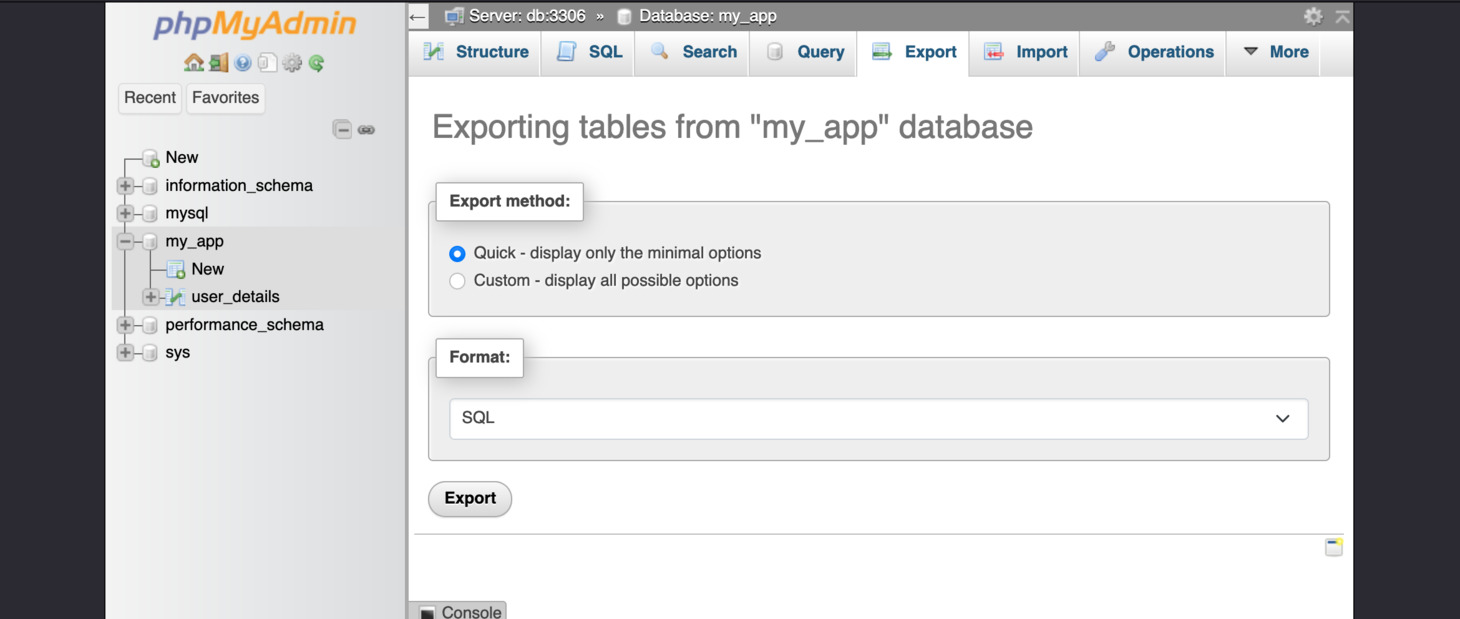Click the back arrow to collapse navigation
This screenshot has width=1460, height=619.
(418, 16)
